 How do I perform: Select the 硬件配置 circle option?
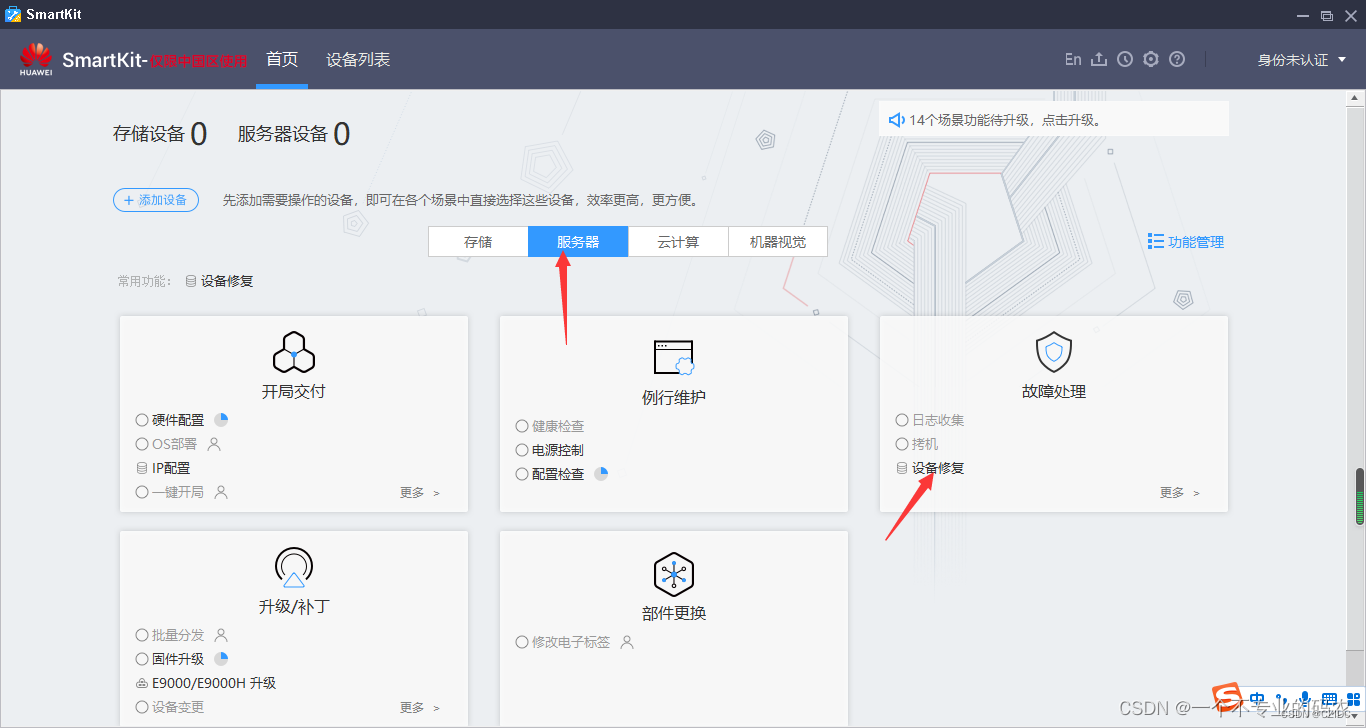[x=141, y=420]
